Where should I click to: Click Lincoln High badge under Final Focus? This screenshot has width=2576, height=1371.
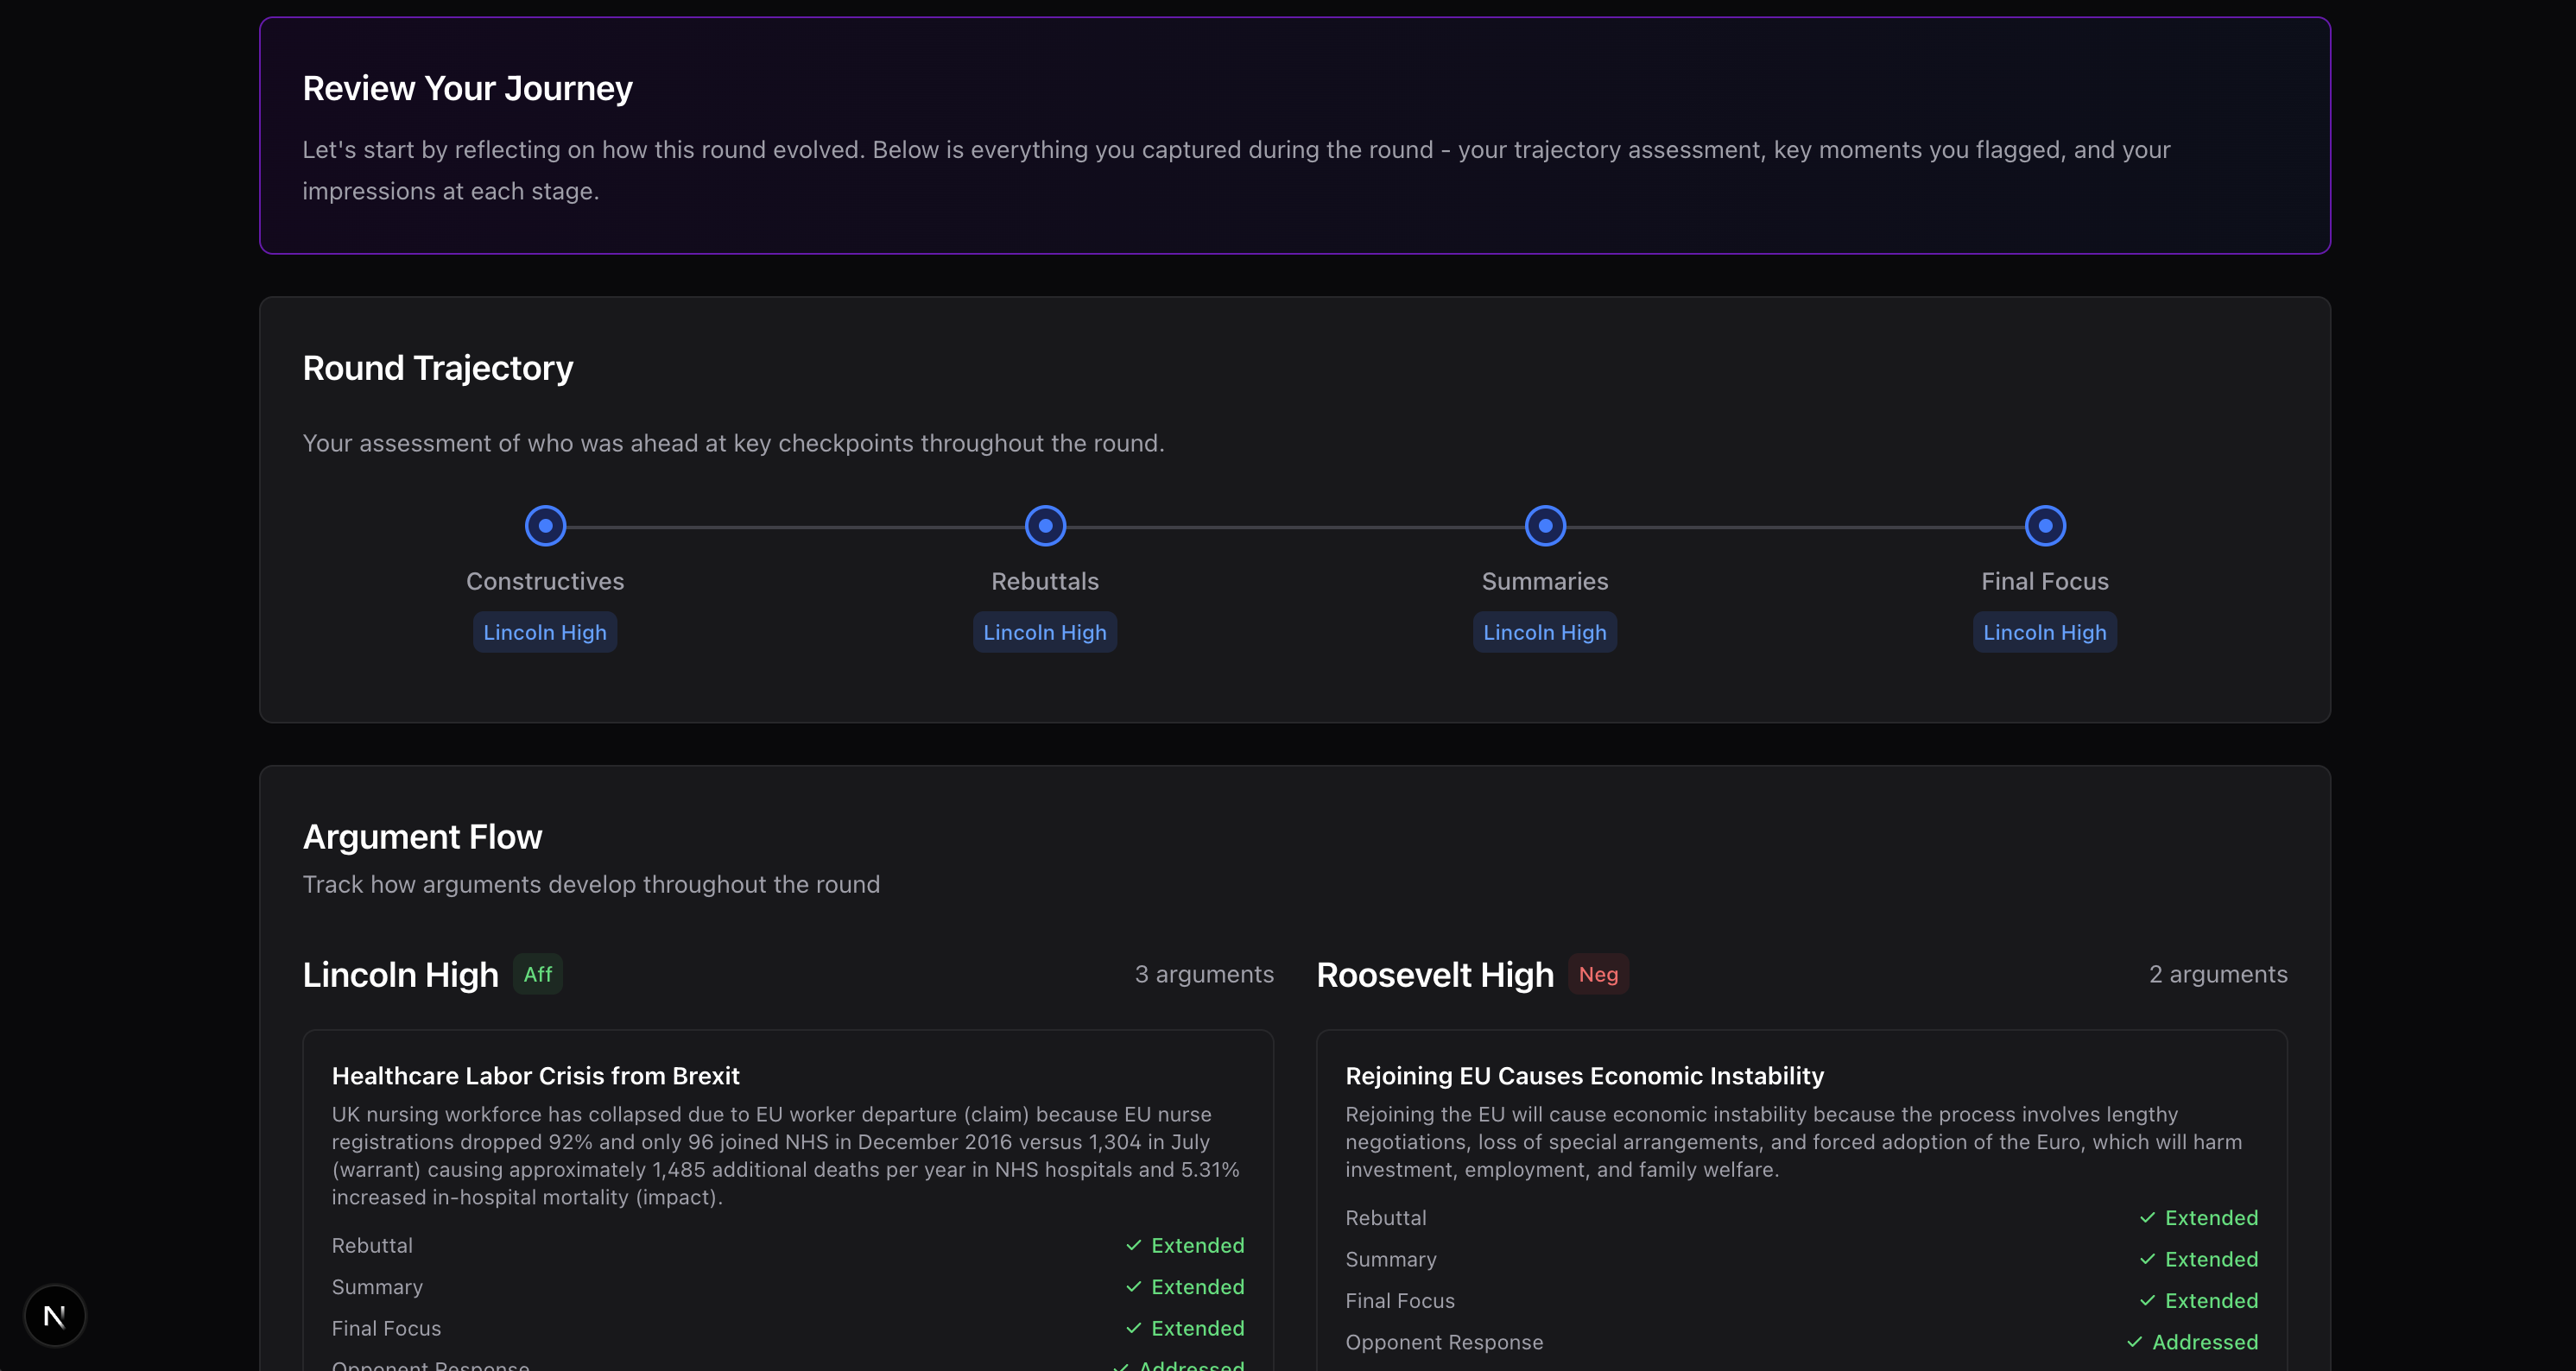[2045, 633]
